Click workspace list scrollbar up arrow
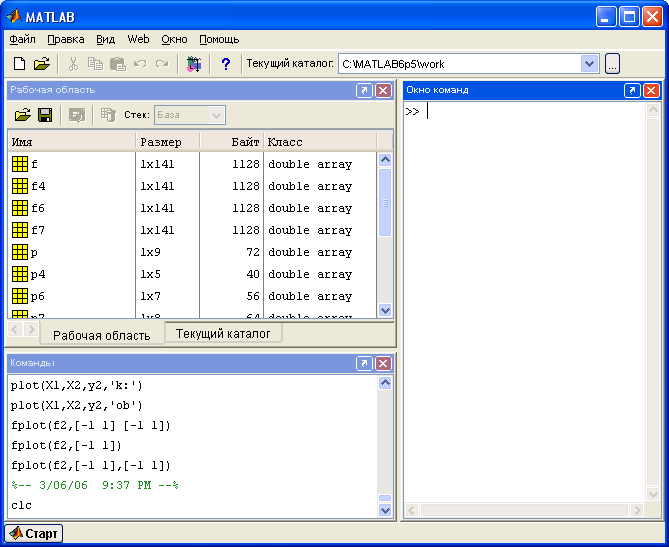 [x=385, y=160]
